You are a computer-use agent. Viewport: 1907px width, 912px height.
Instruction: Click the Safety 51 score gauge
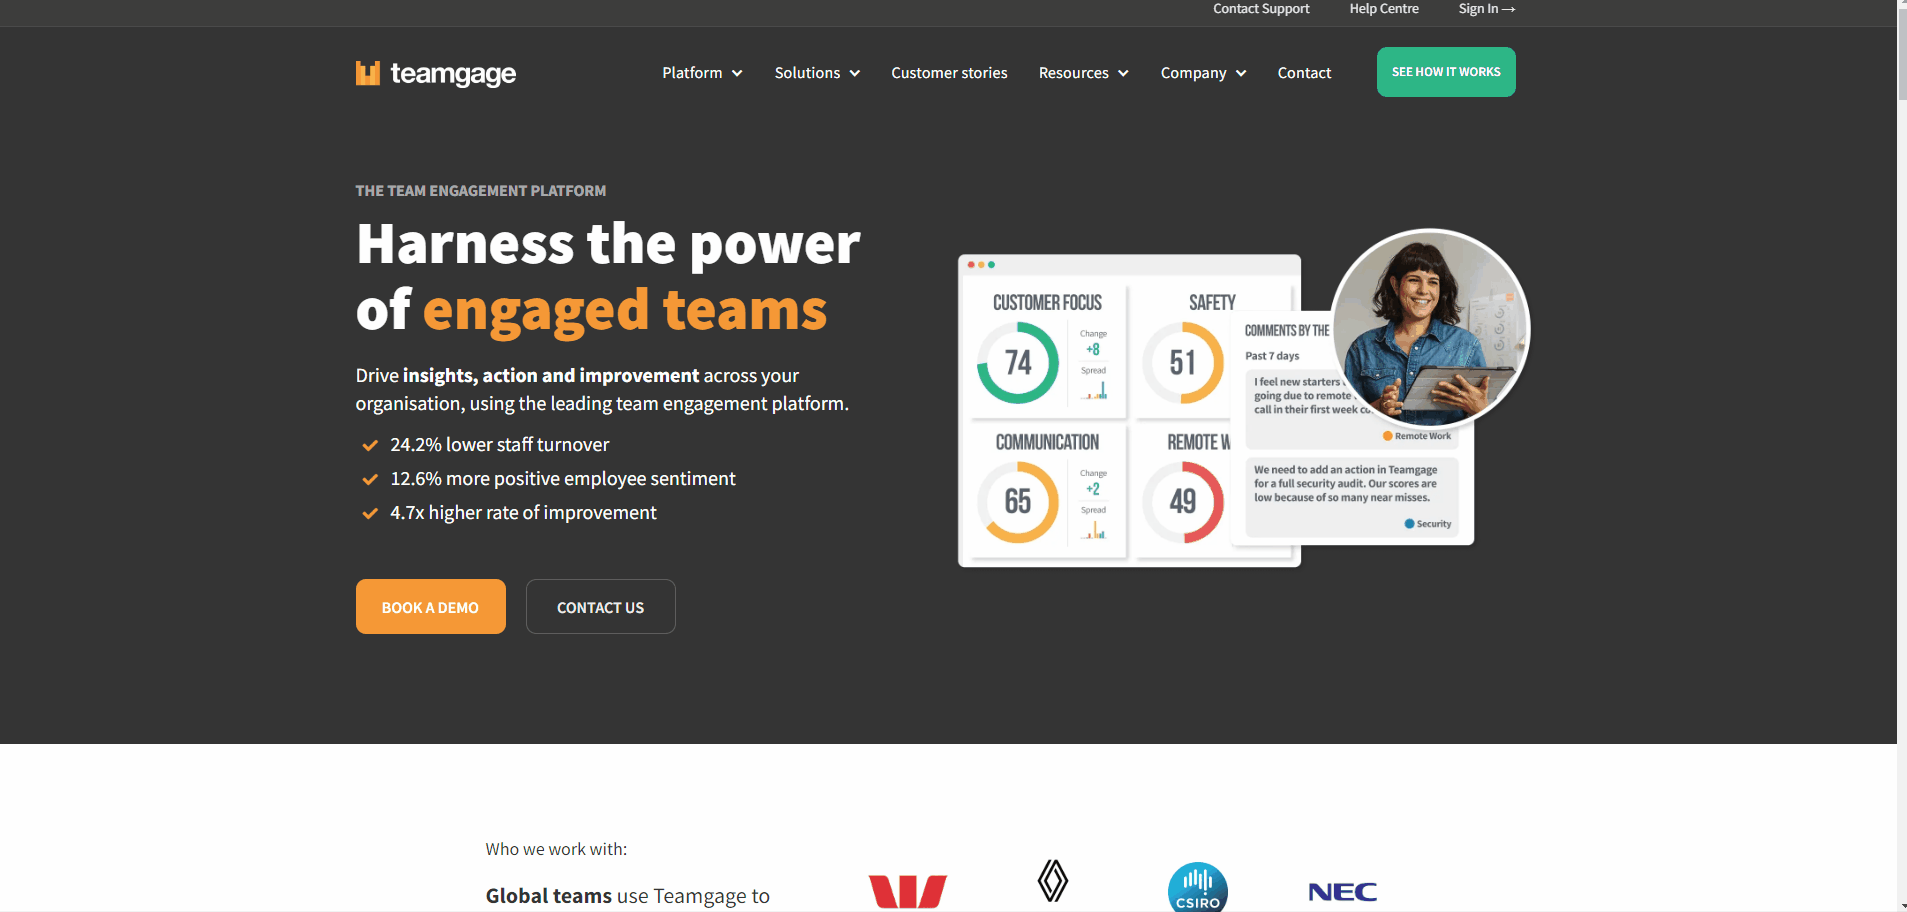(1183, 362)
